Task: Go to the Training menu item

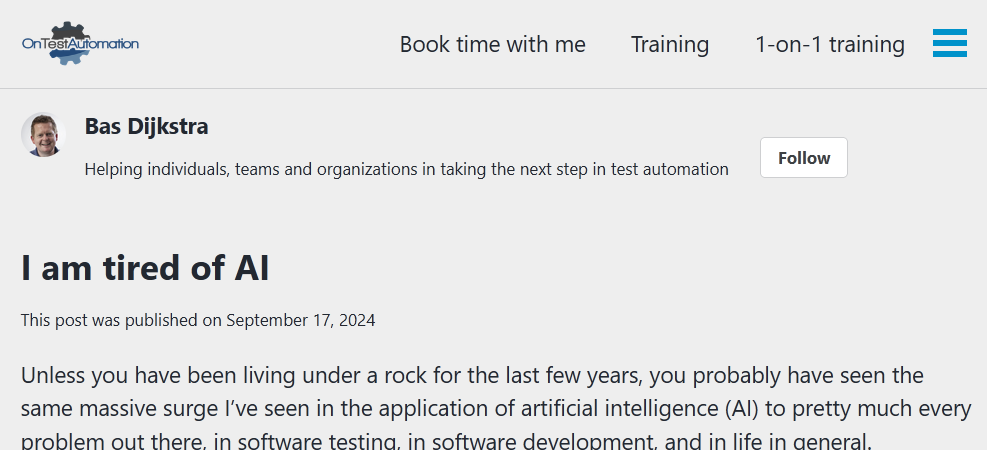Action: 670,44
